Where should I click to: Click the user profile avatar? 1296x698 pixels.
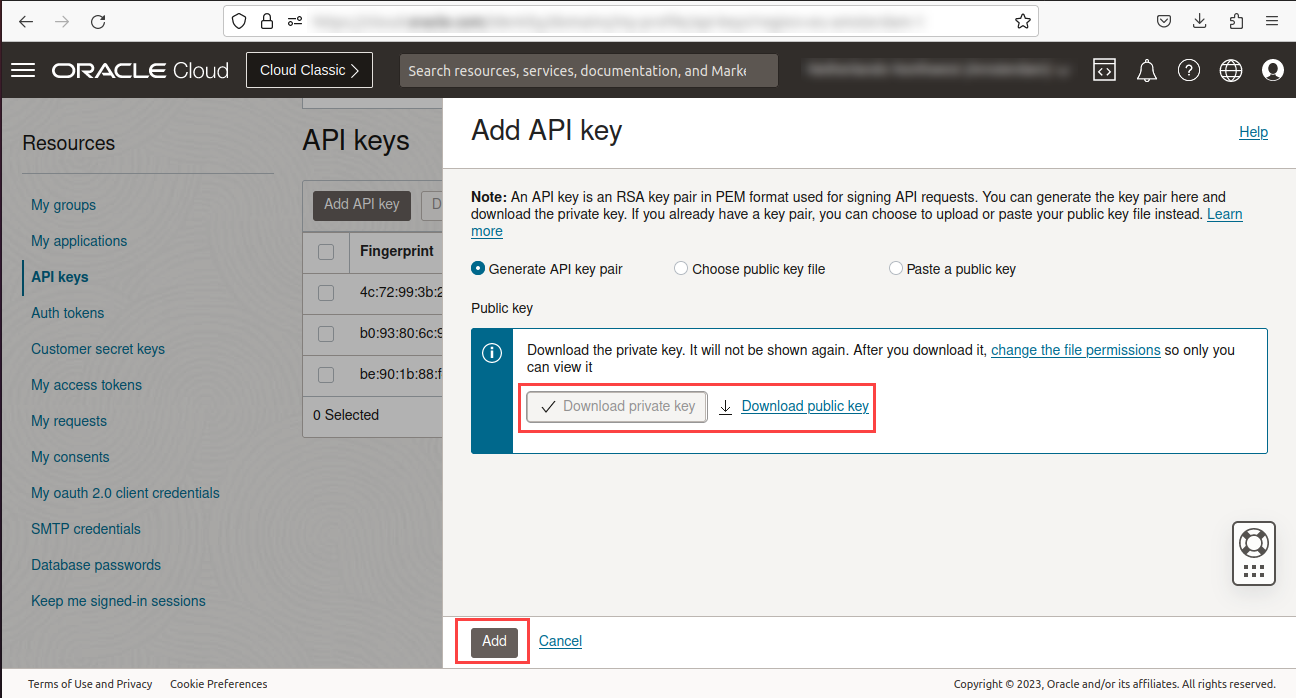[1272, 69]
